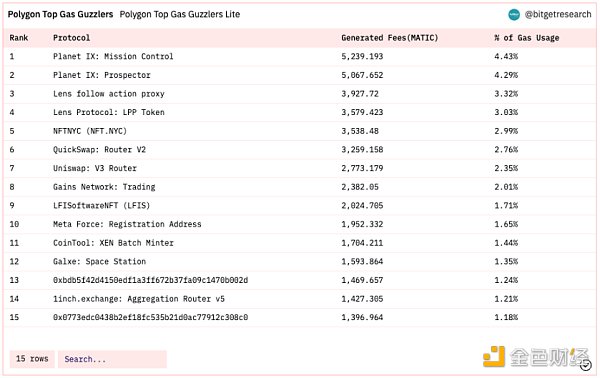Click the 4.29% gas usage value

coord(506,75)
